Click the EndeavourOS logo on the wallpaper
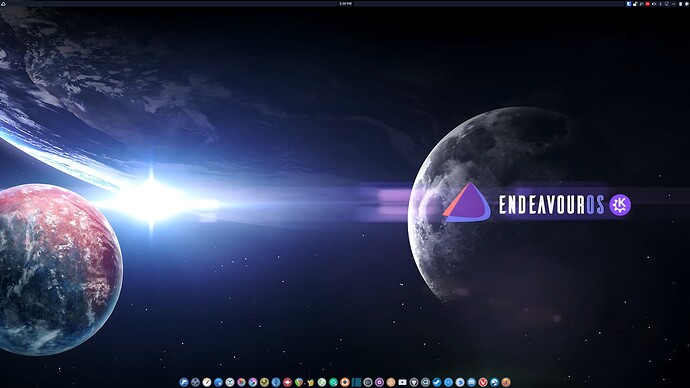Viewport: 690px width, 388px height. point(466,202)
